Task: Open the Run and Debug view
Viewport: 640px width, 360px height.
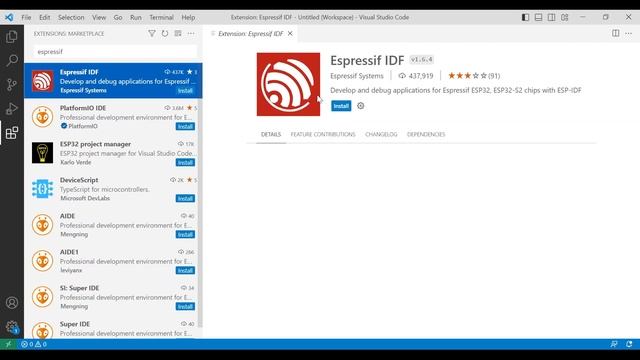Action: coord(12,109)
